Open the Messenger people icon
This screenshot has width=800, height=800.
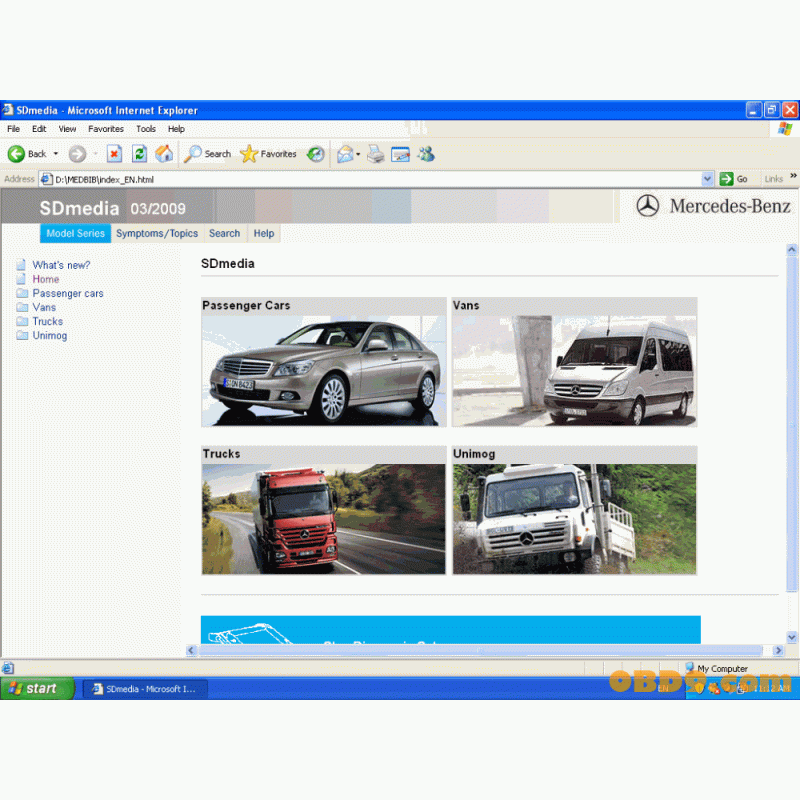tap(426, 154)
